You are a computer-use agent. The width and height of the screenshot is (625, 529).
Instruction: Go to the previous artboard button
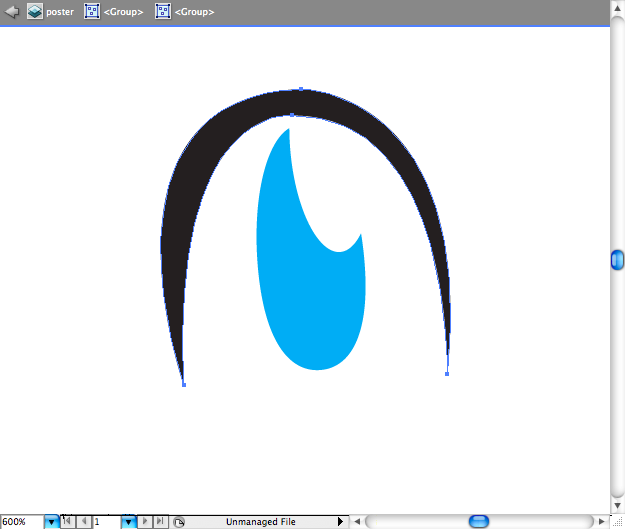pos(84,521)
